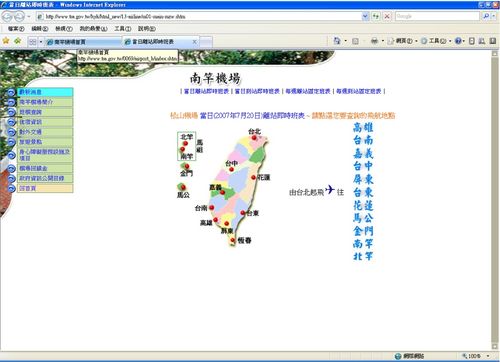Screen dimensions: 500x362
Task: Click the Home page icon
Action: point(337,41)
